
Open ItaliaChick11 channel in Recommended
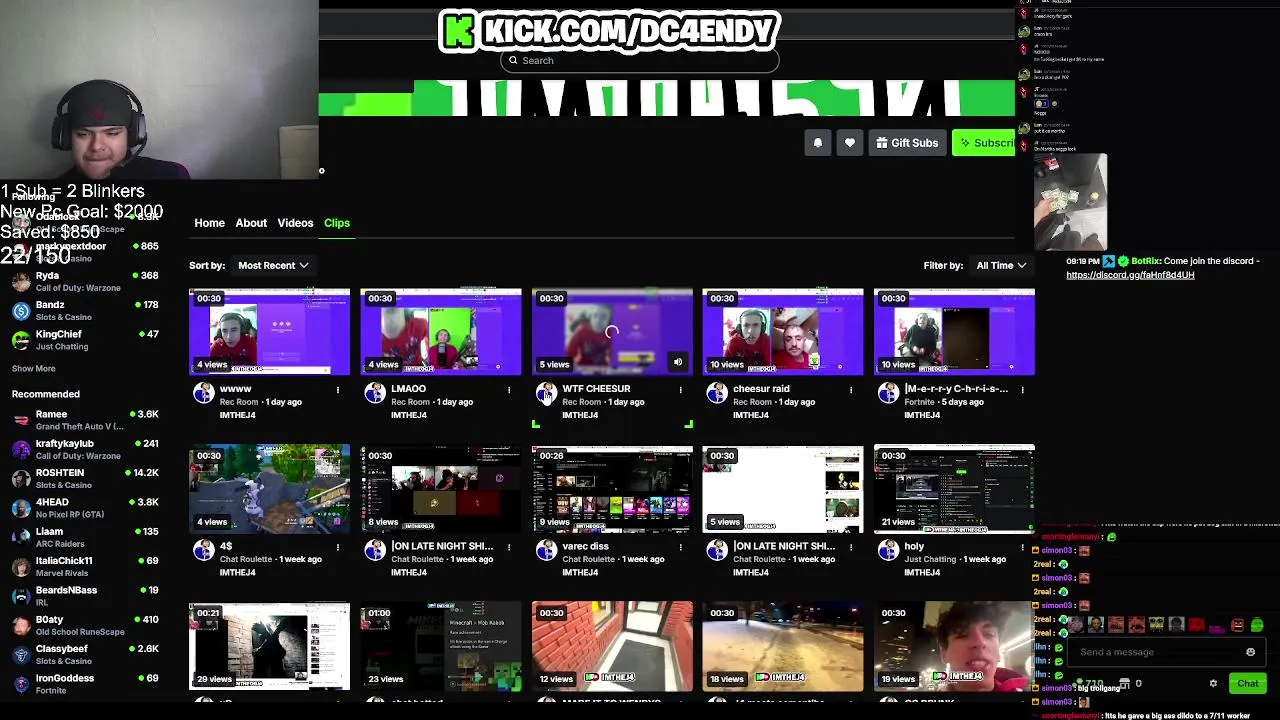(85, 567)
